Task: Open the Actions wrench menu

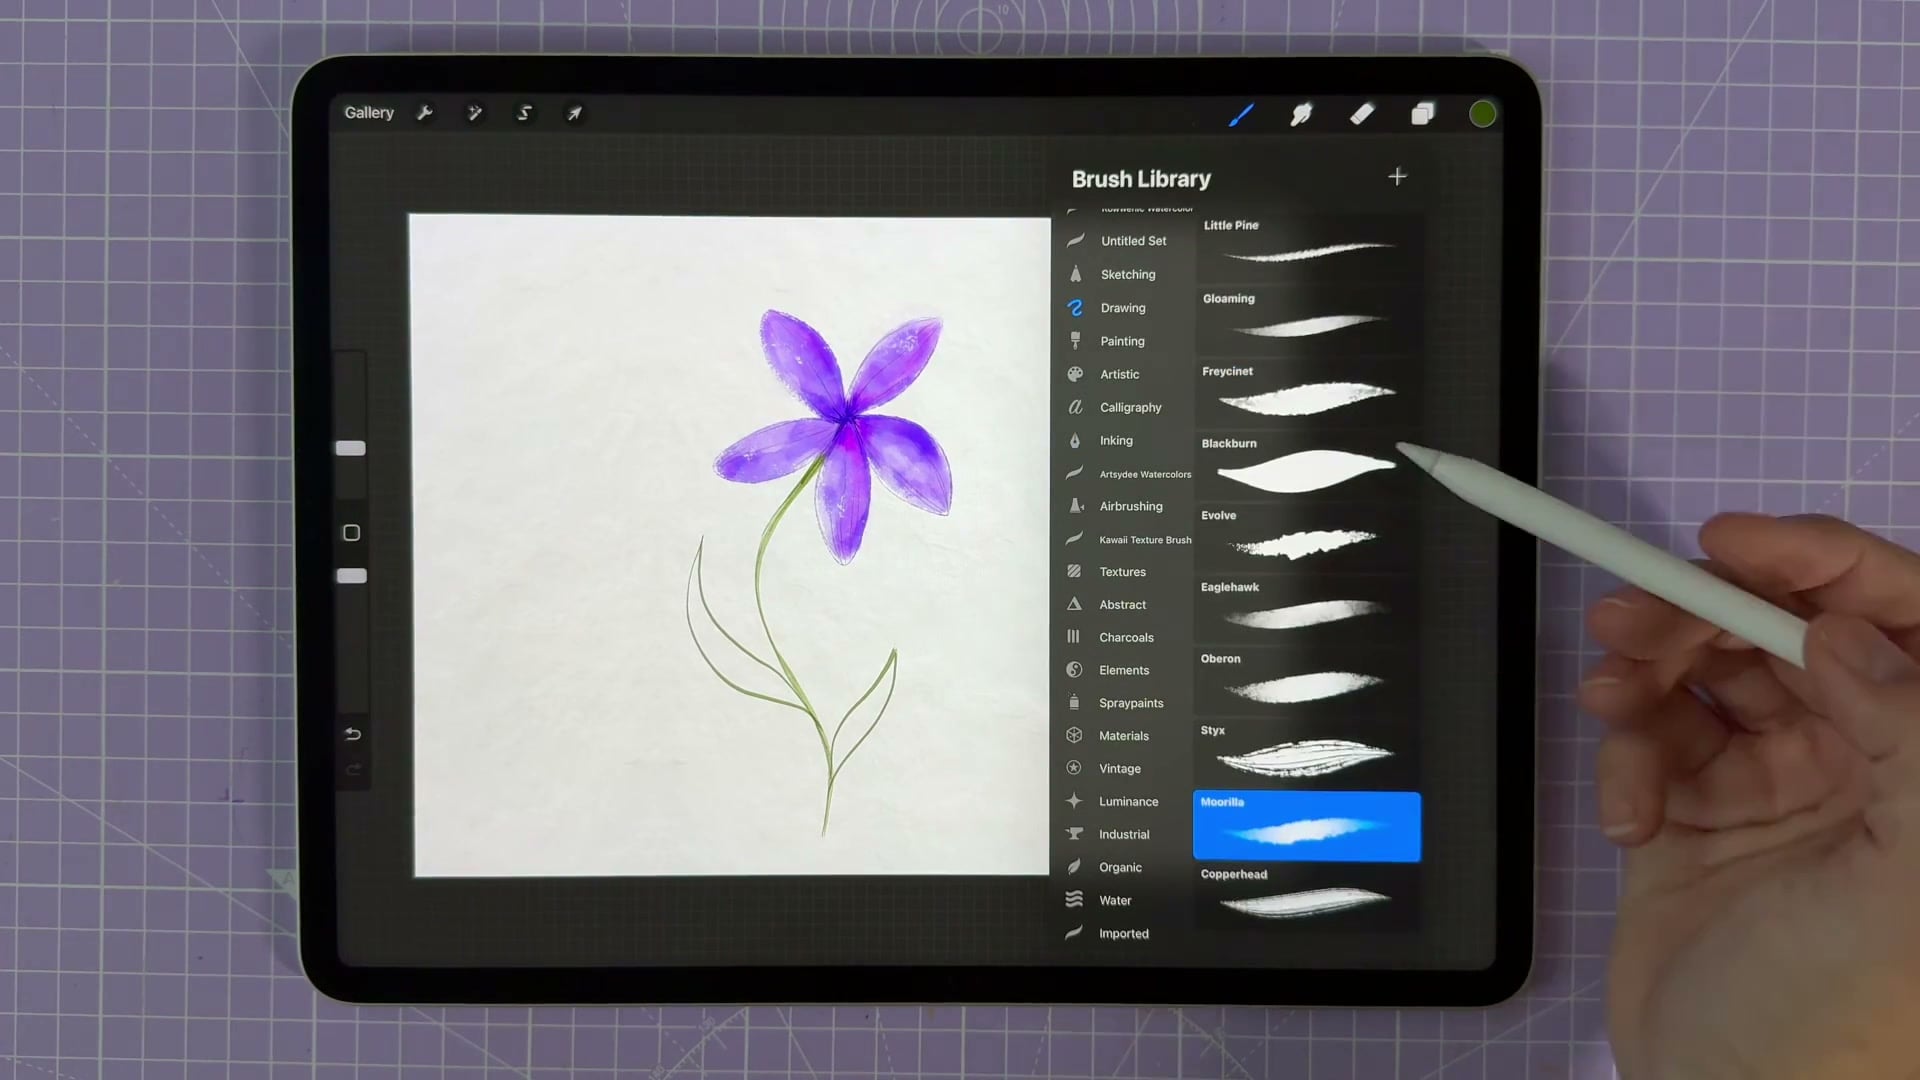Action: click(425, 113)
